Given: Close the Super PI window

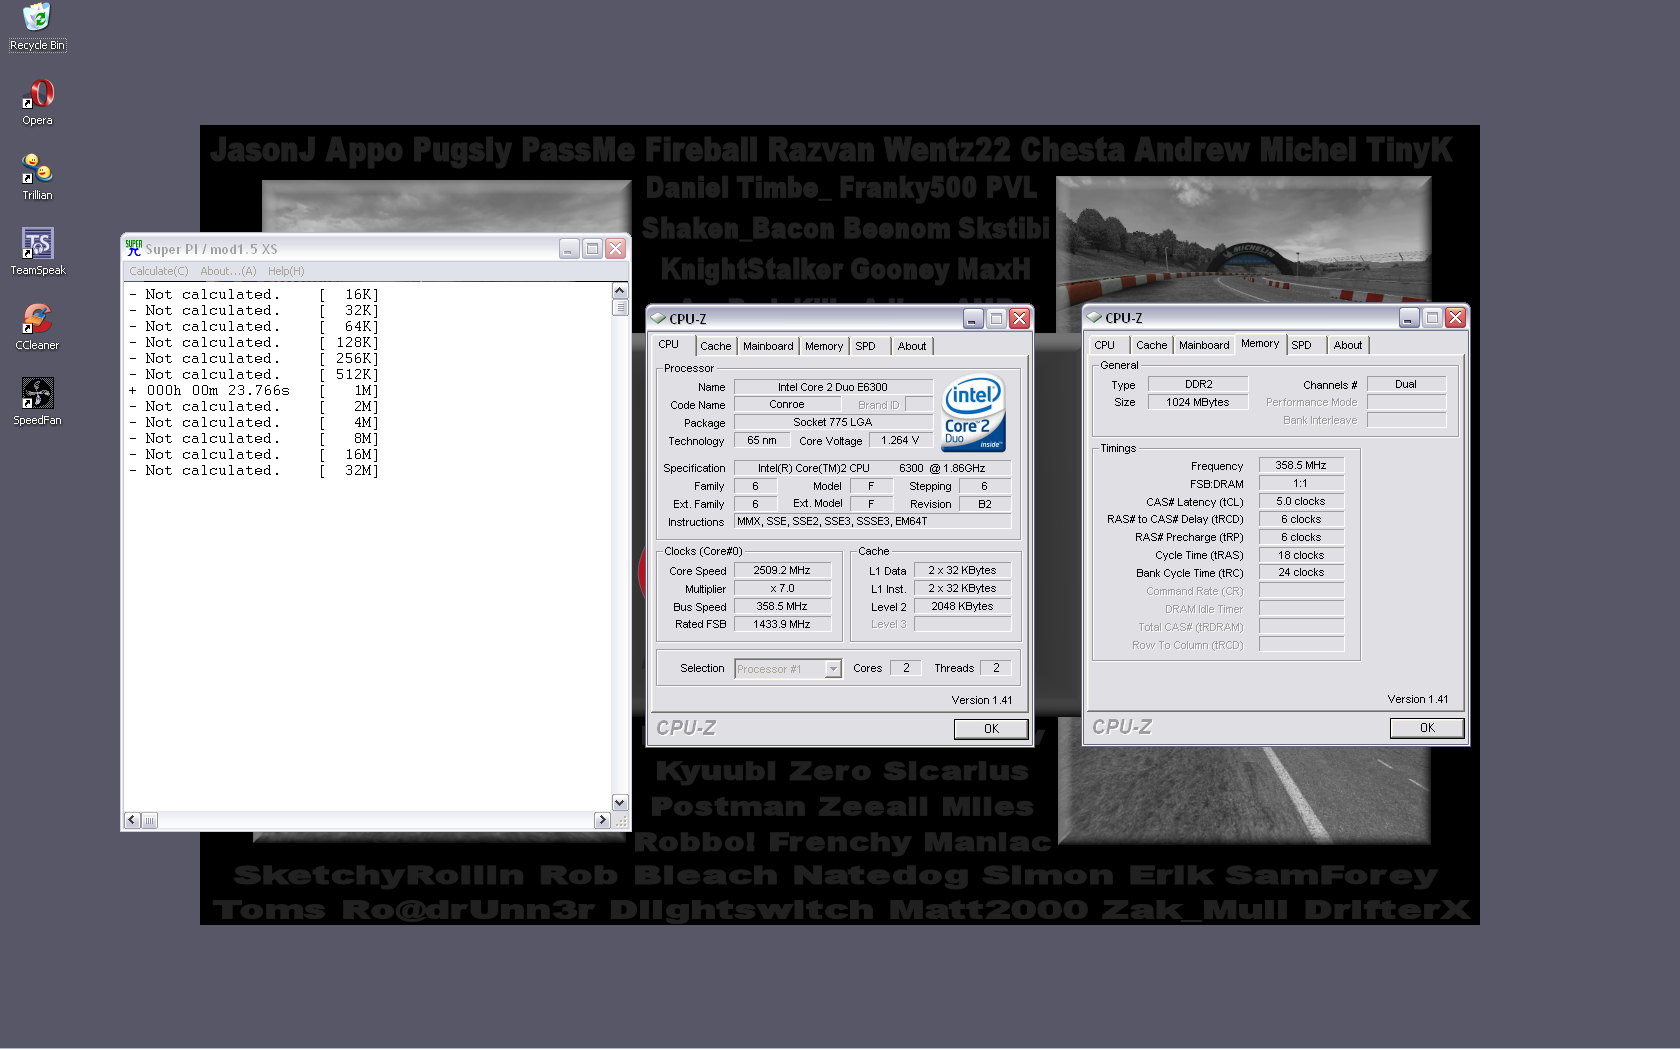Looking at the screenshot, I should (x=615, y=248).
